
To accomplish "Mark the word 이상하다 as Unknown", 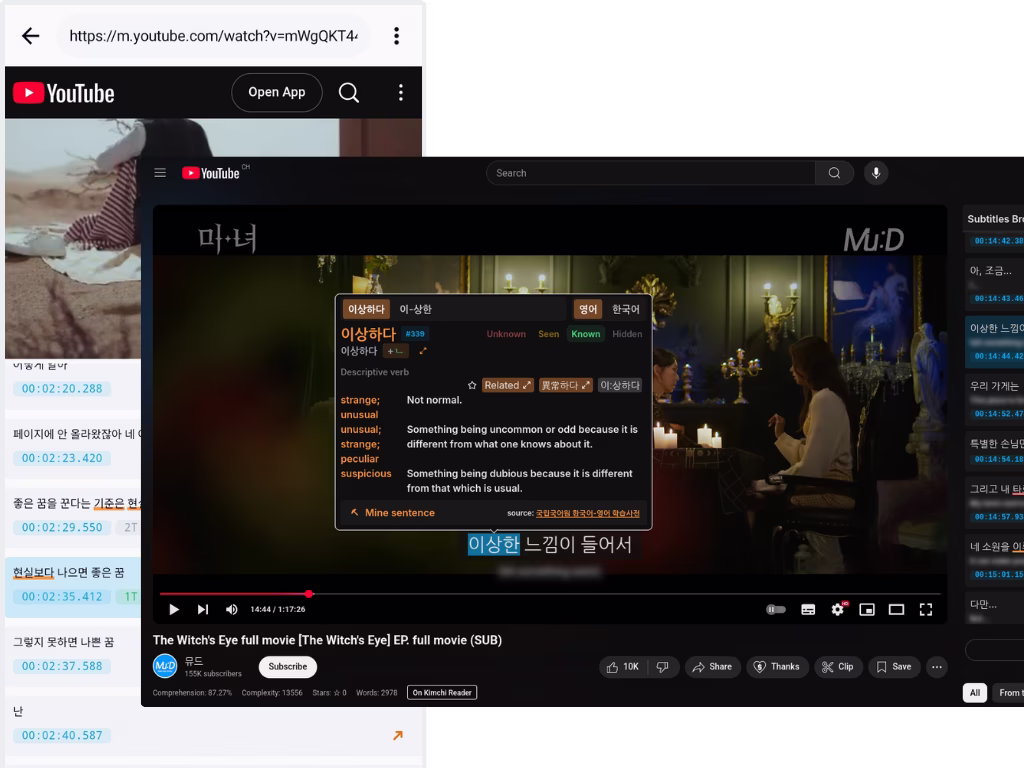I will (x=508, y=334).
